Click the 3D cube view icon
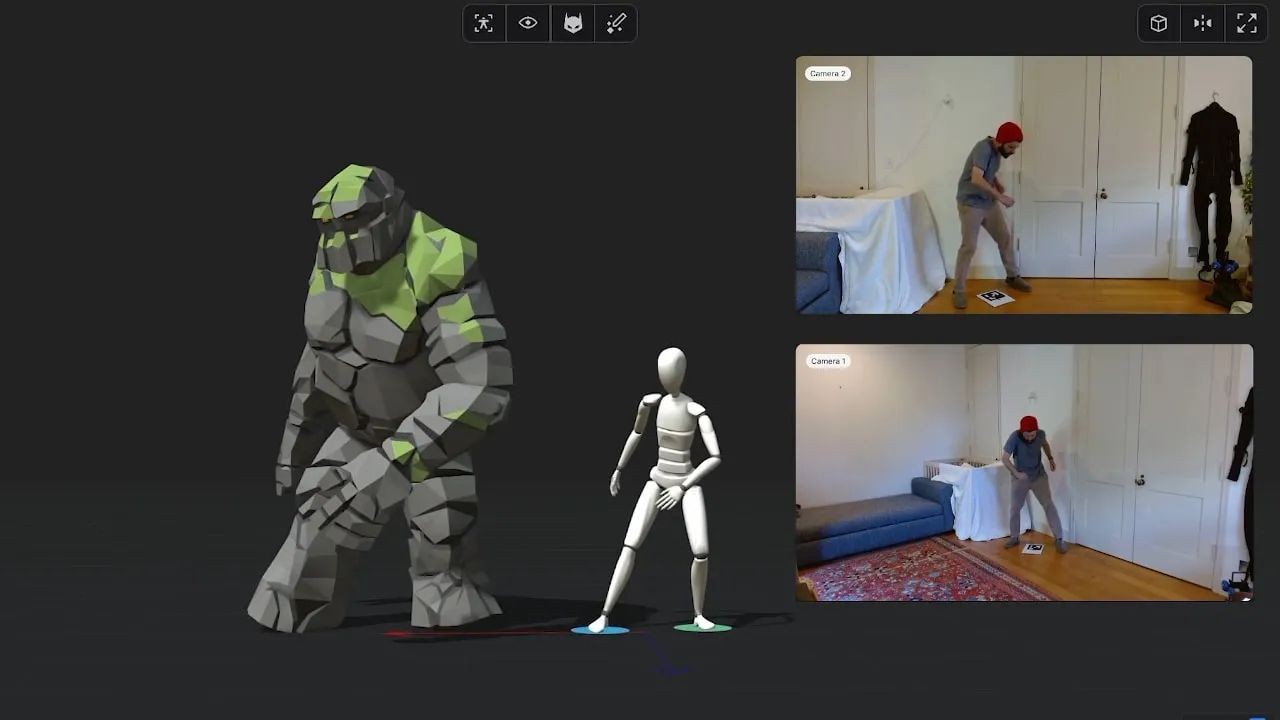The height and width of the screenshot is (720, 1280). [1159, 24]
